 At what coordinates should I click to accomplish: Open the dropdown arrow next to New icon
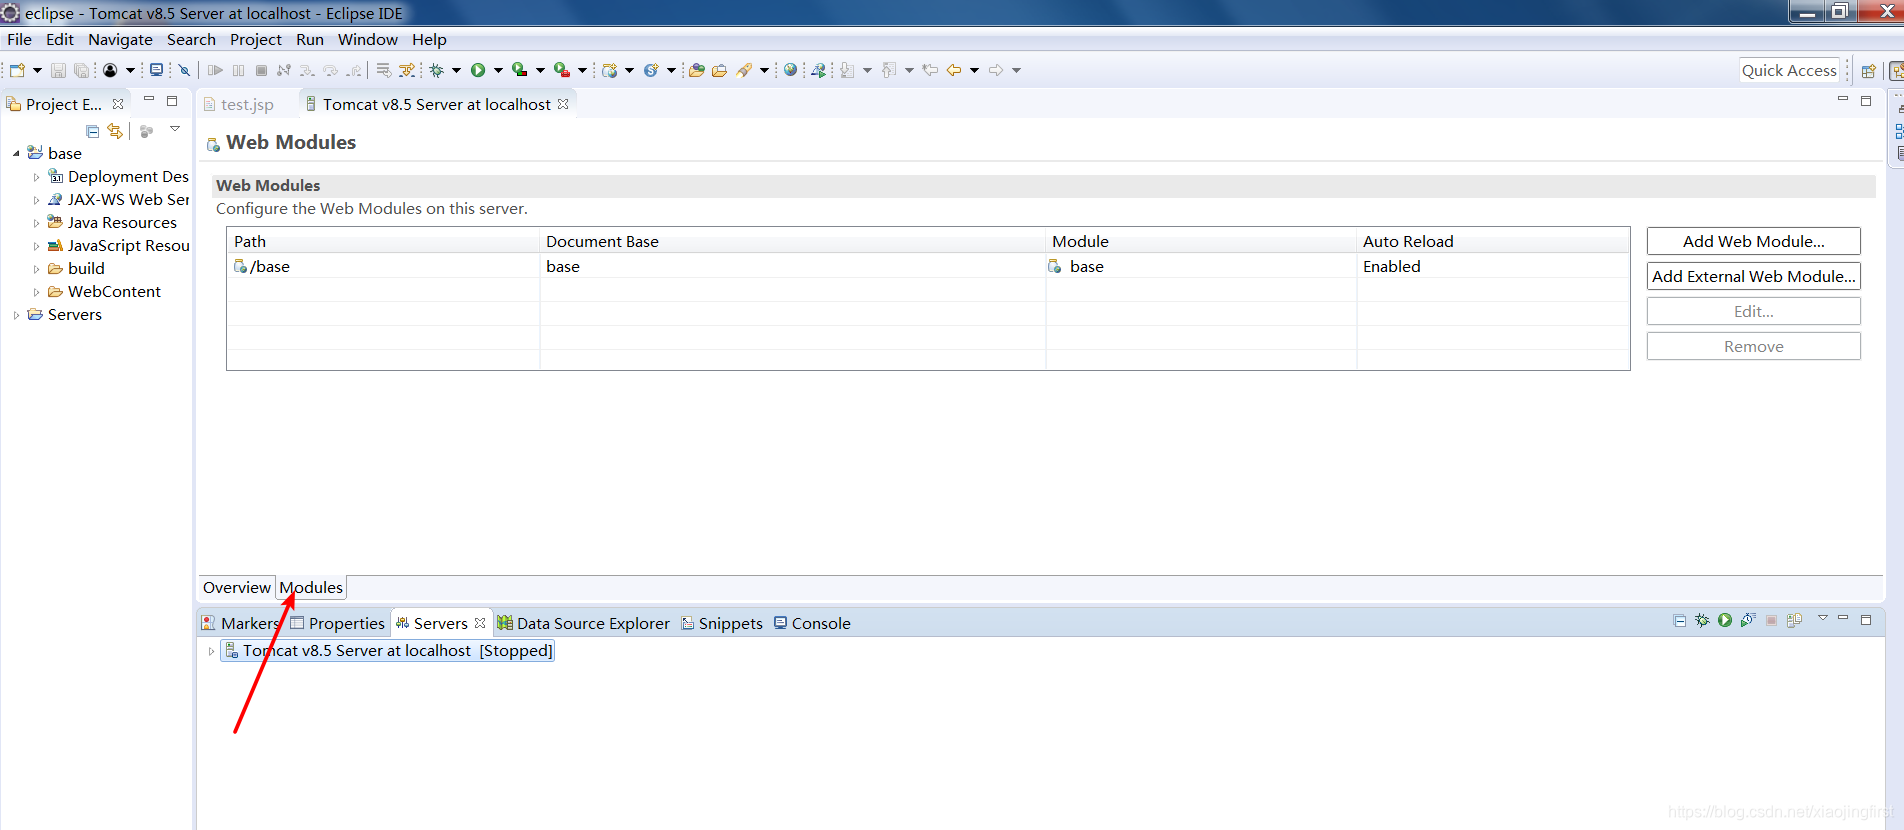[37, 70]
